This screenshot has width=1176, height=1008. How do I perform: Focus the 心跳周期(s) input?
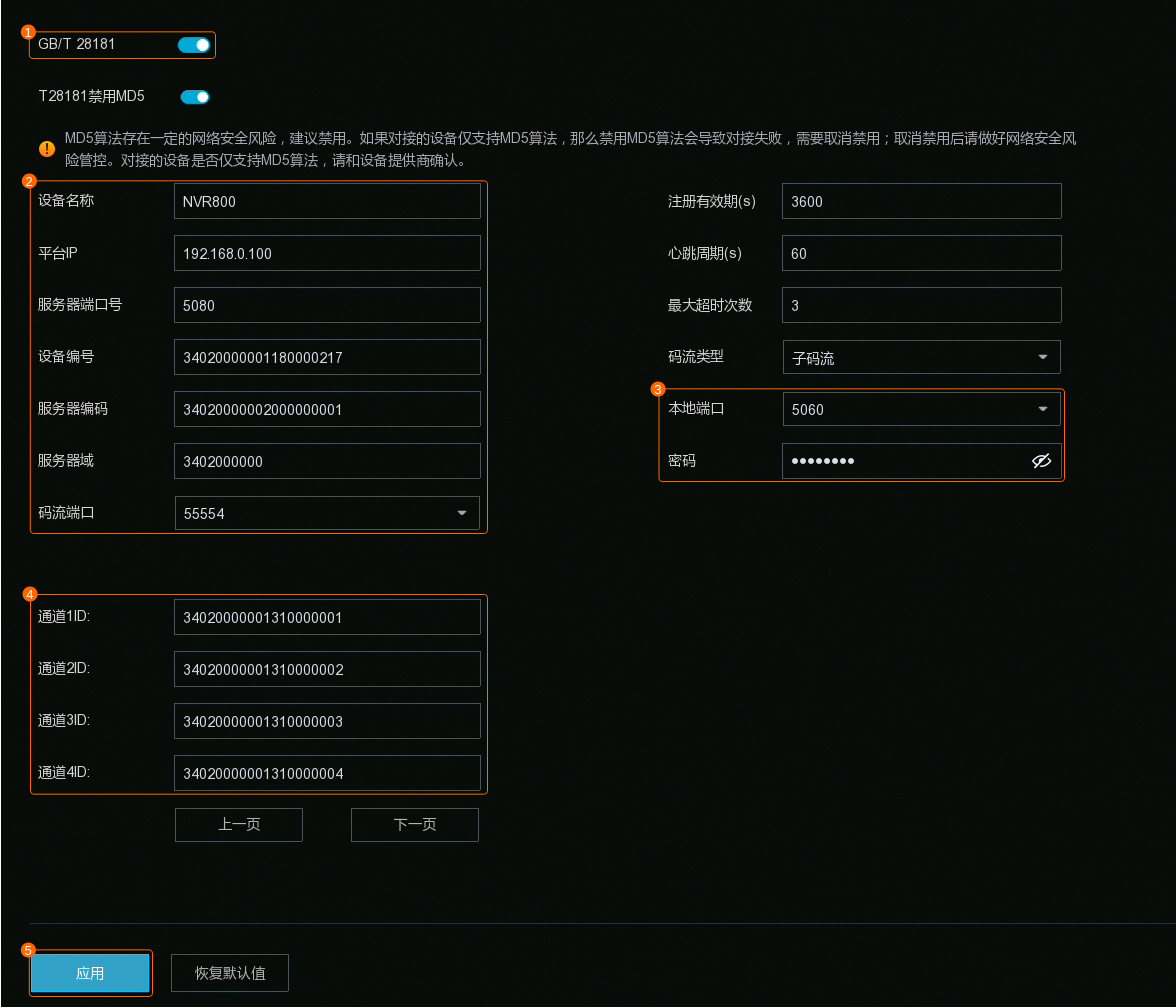click(921, 253)
